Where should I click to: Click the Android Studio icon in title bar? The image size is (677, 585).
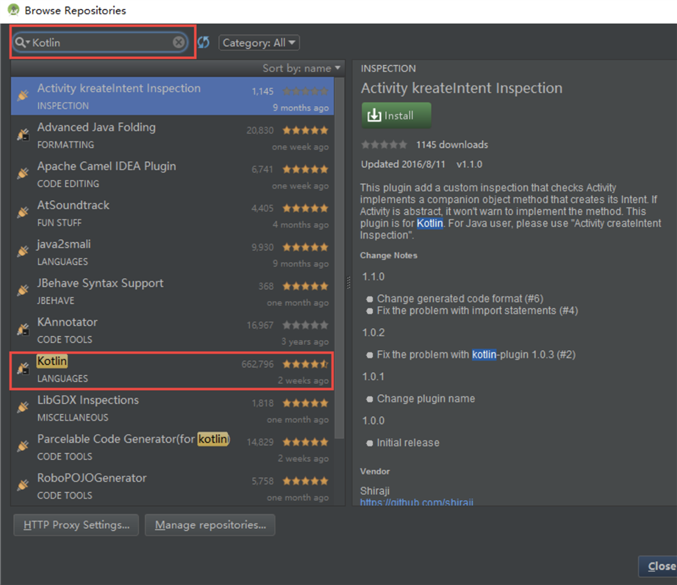(13, 9)
